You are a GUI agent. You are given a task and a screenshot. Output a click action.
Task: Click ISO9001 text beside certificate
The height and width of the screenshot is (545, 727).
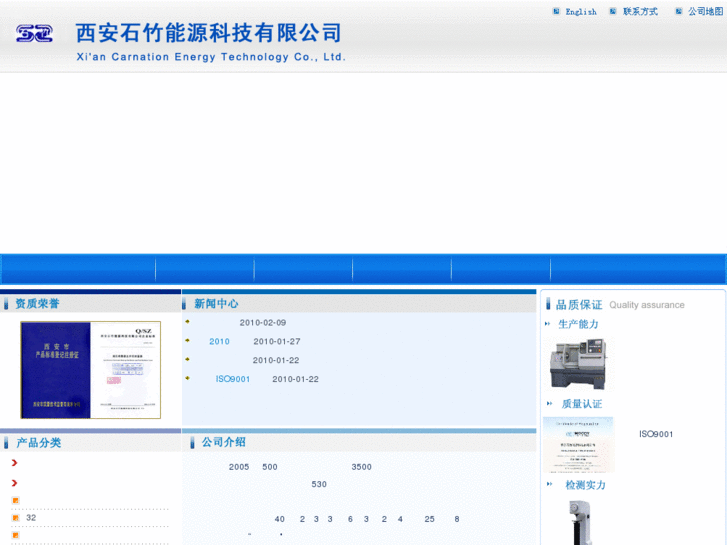coord(656,434)
